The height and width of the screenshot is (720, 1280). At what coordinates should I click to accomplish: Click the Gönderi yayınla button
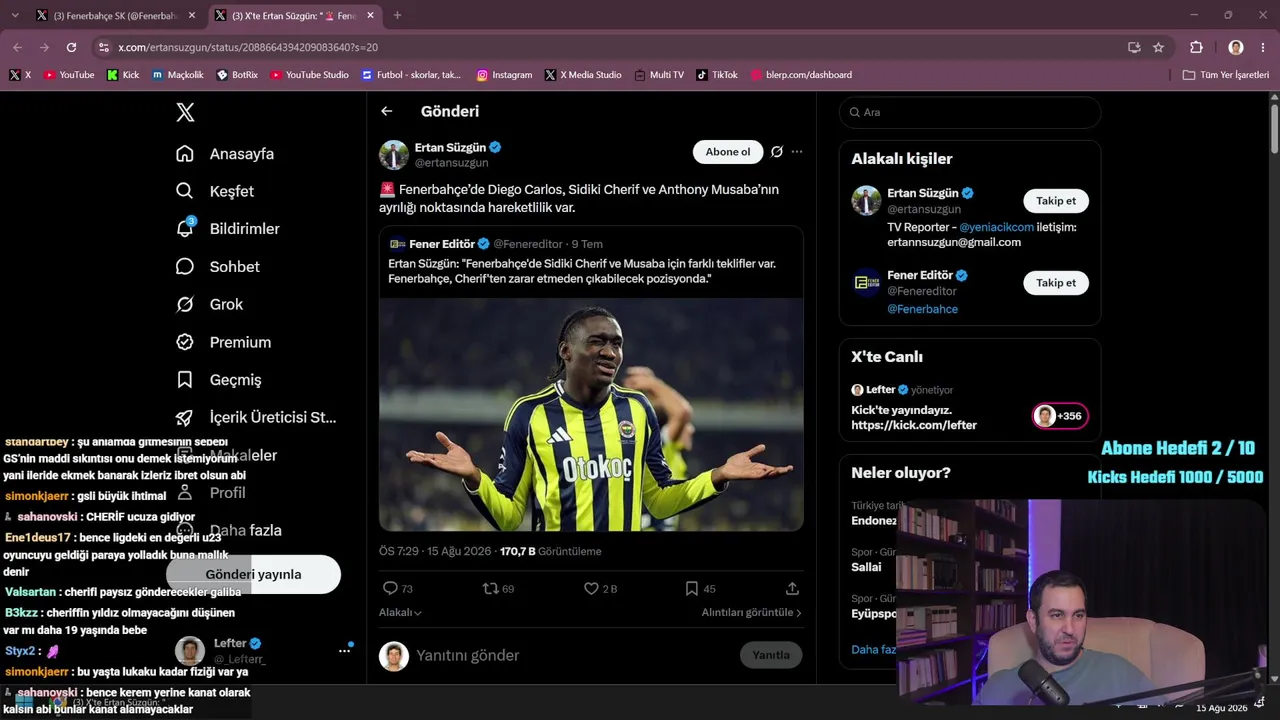253,574
